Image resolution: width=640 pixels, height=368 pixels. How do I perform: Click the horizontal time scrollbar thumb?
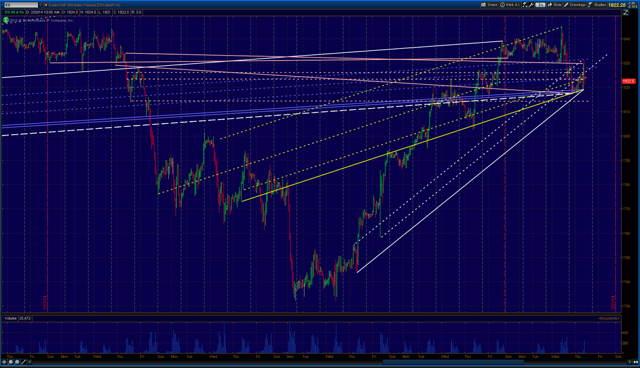tap(453, 362)
